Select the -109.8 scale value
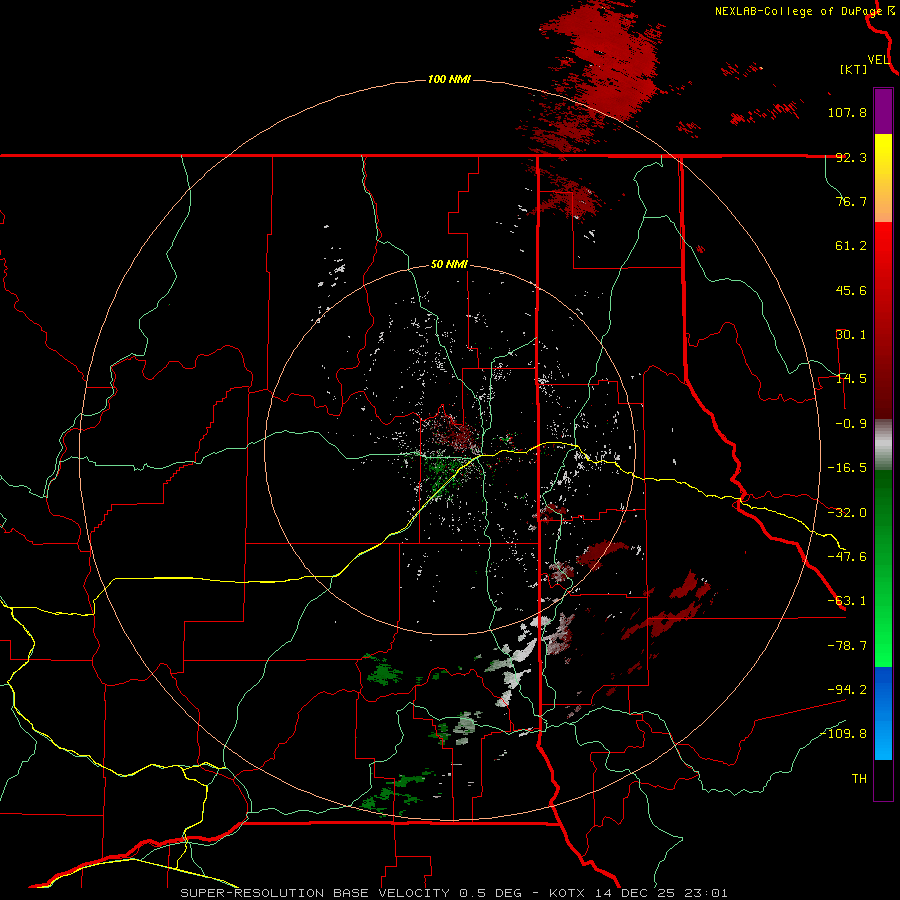The image size is (900, 900). [x=843, y=734]
